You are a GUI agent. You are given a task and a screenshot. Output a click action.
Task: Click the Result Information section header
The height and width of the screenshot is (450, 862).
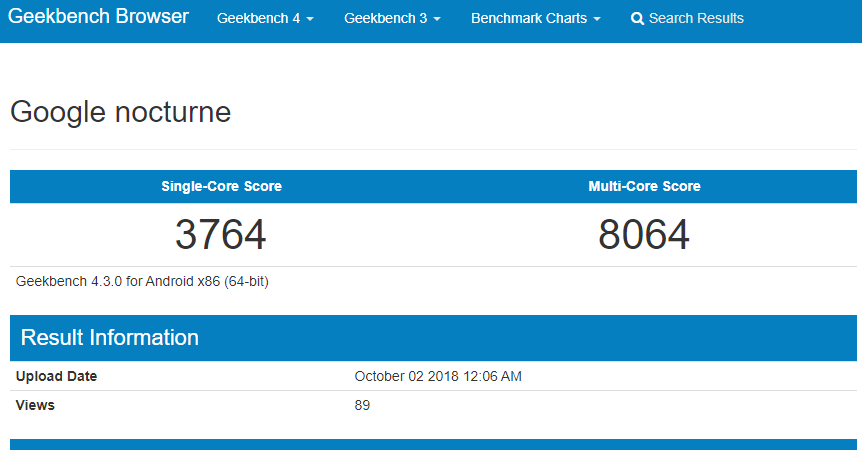(433, 338)
